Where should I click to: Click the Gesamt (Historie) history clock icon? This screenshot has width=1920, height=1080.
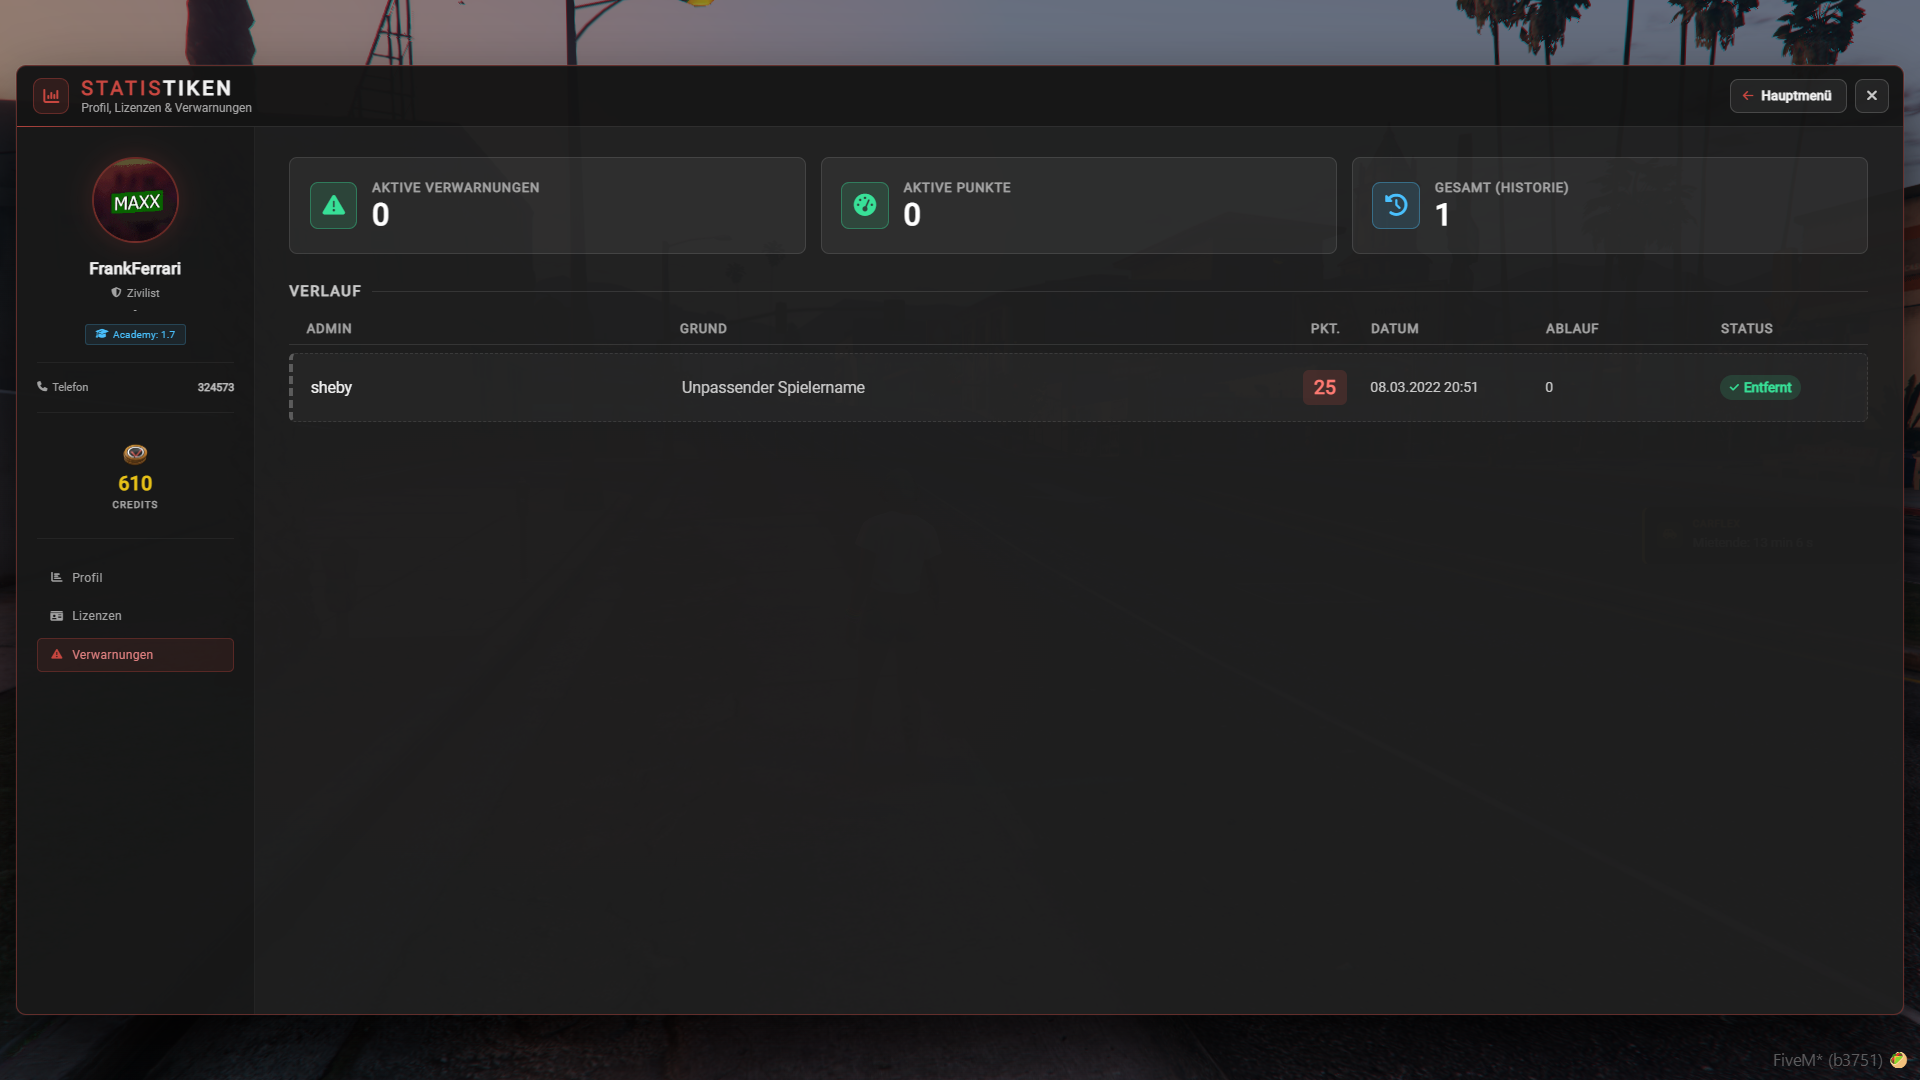[x=1396, y=205]
